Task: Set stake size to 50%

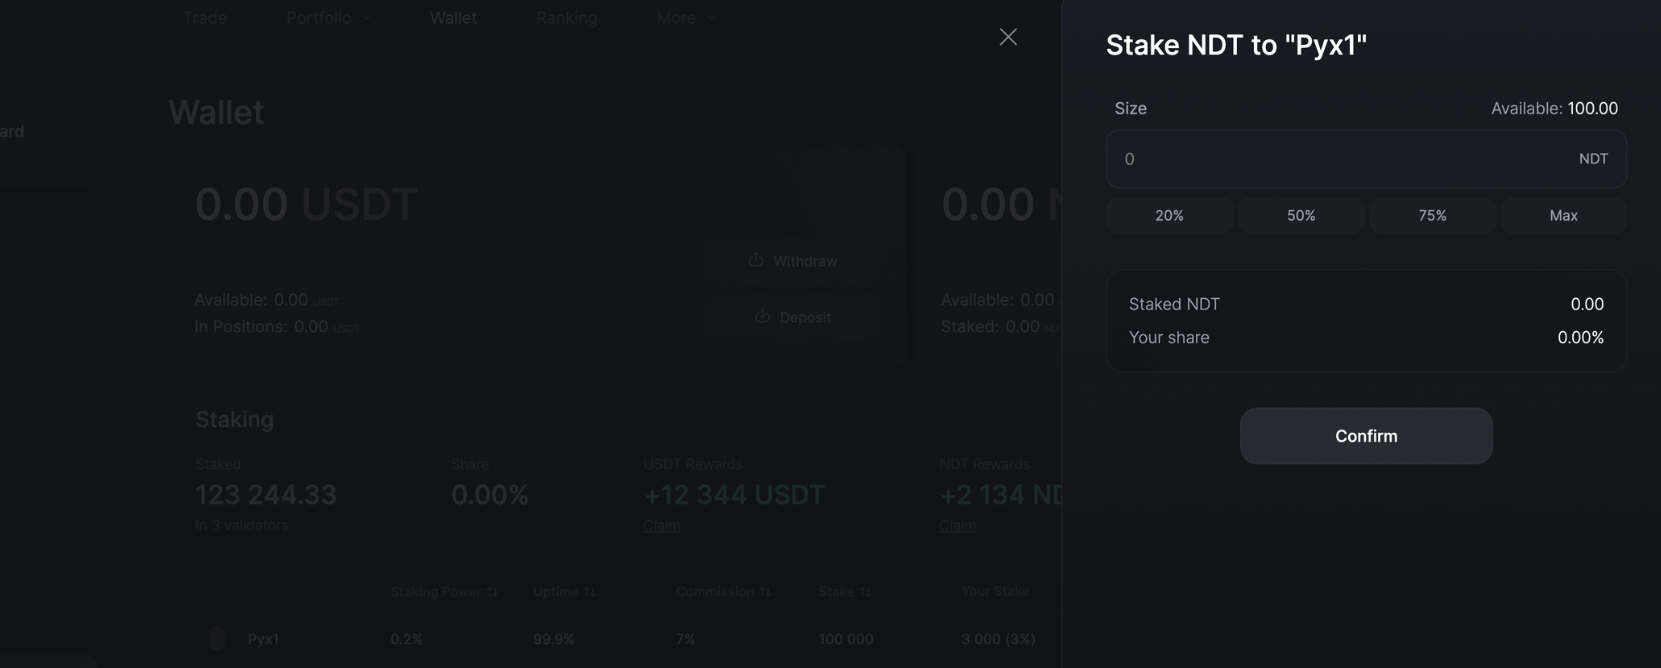Action: click(x=1301, y=215)
